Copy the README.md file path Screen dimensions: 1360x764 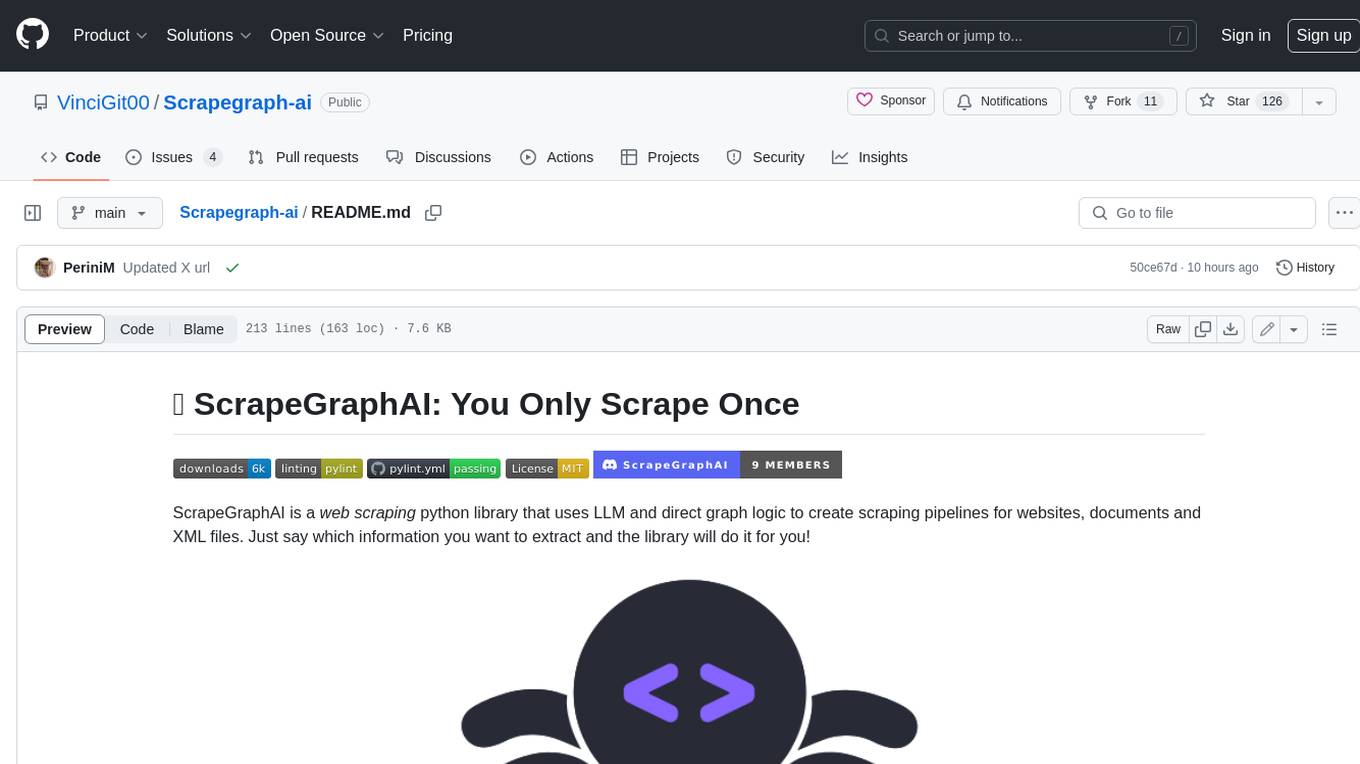coord(433,213)
